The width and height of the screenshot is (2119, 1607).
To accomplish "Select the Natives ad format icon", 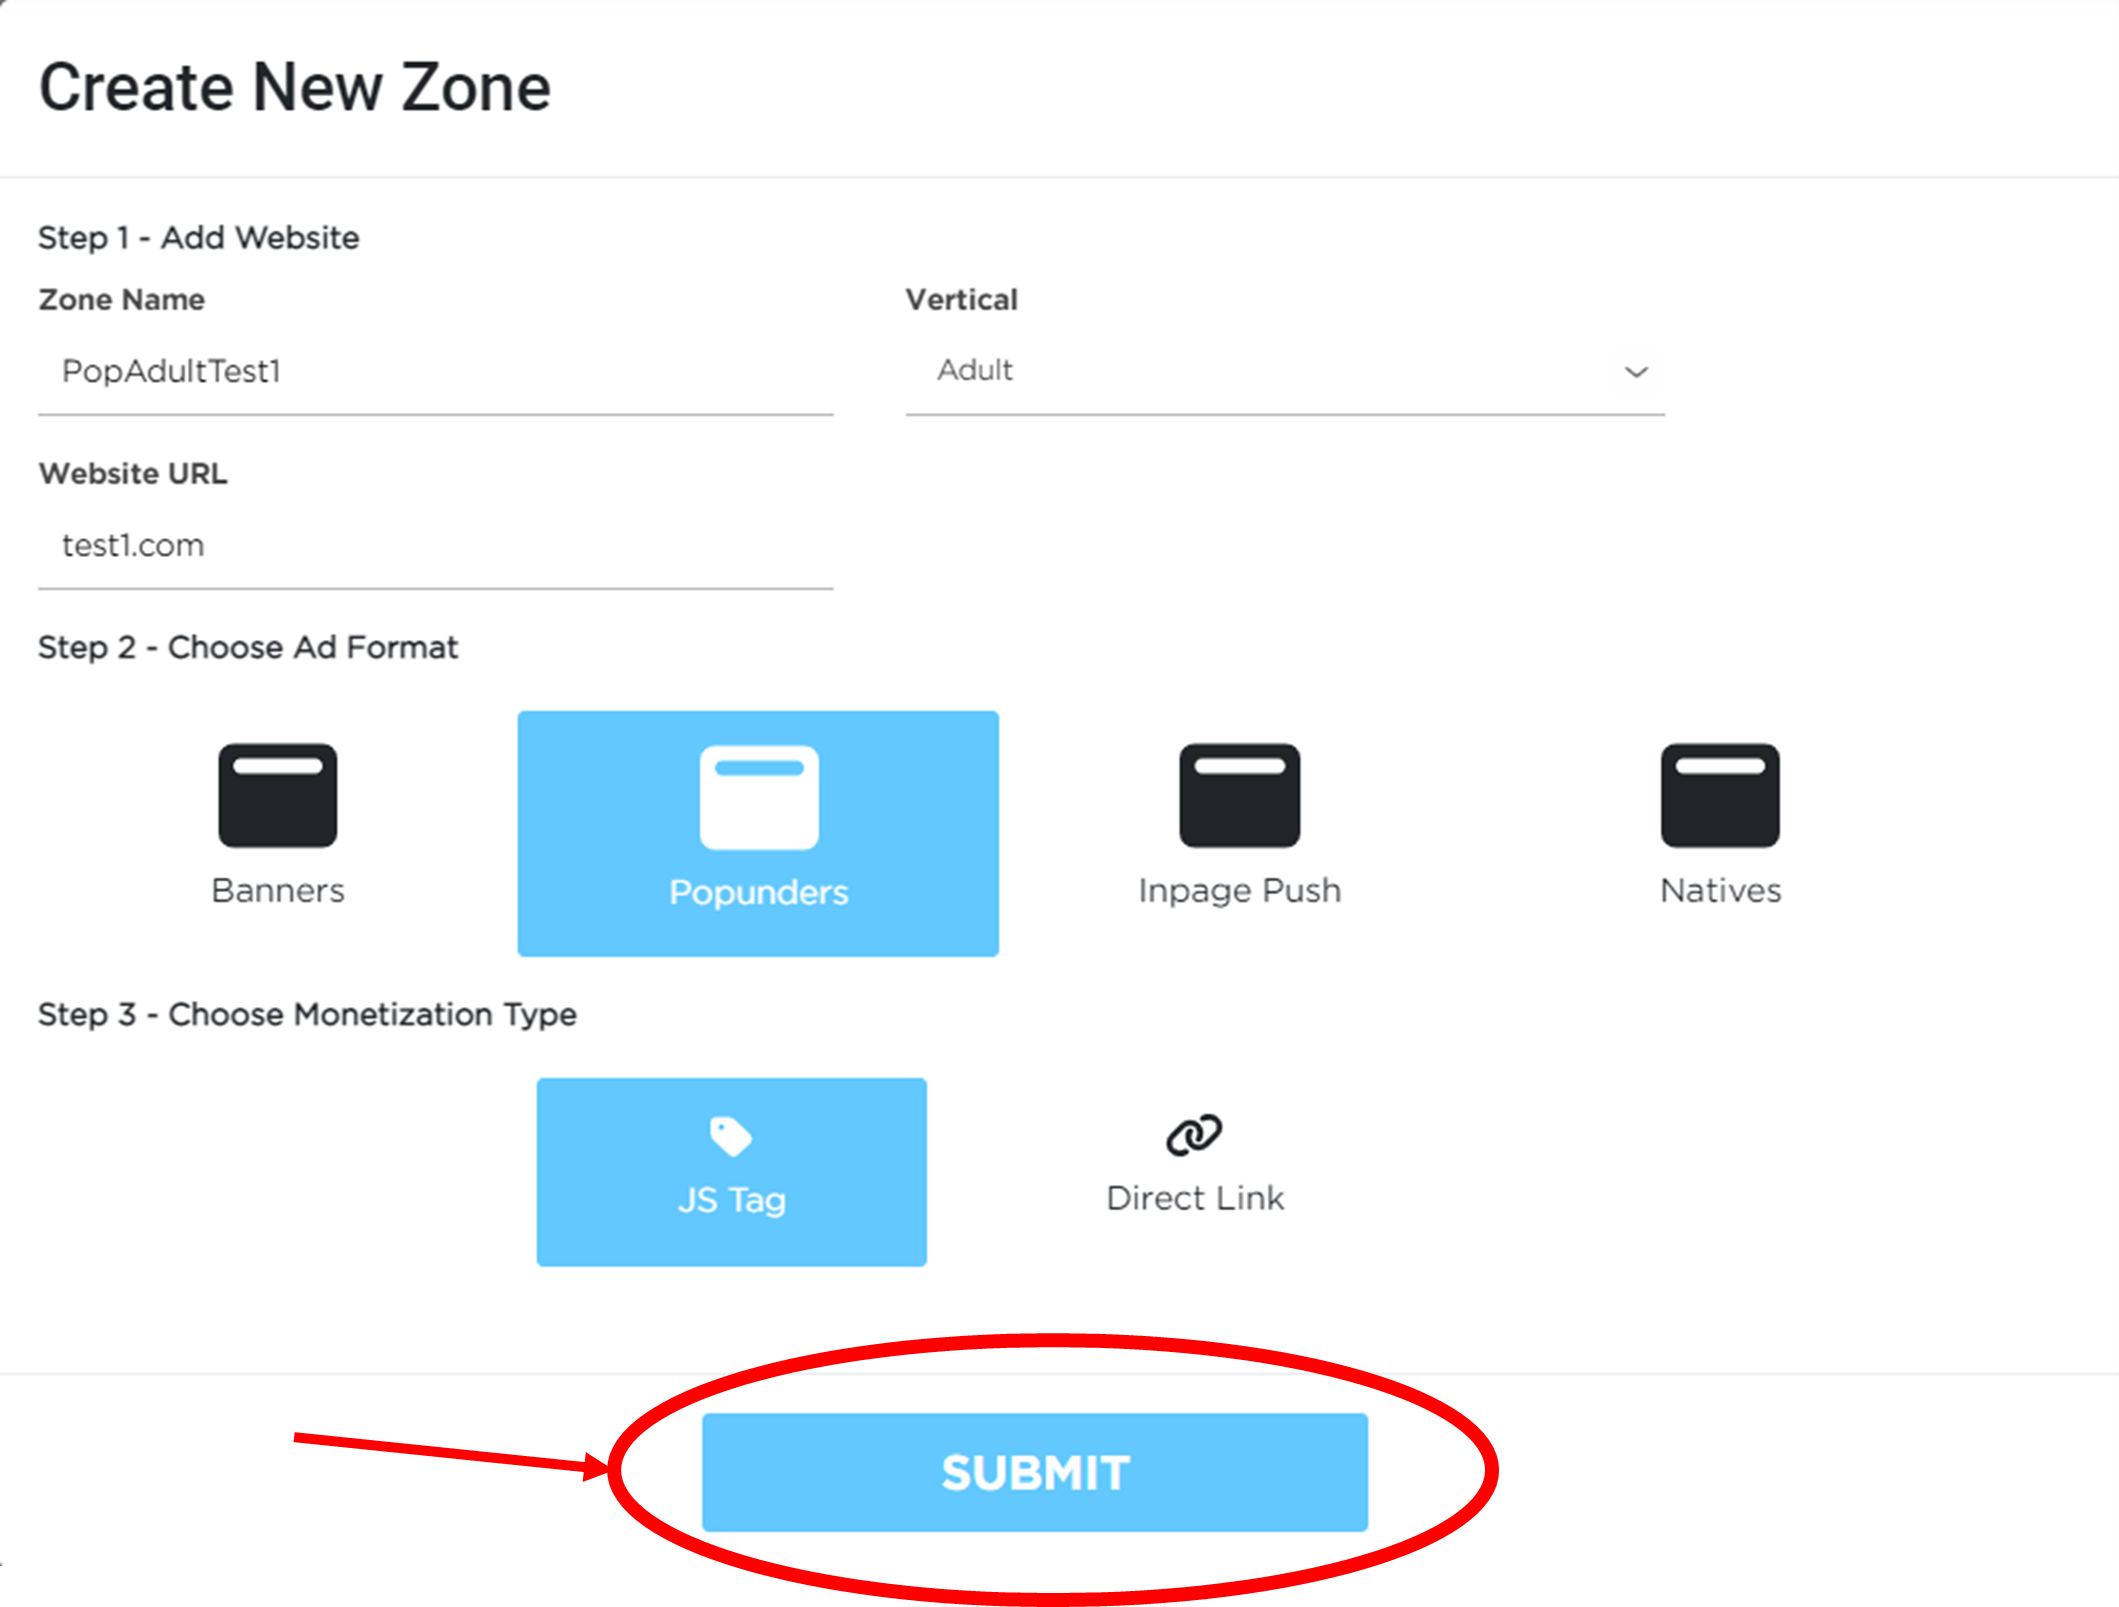I will [1720, 795].
